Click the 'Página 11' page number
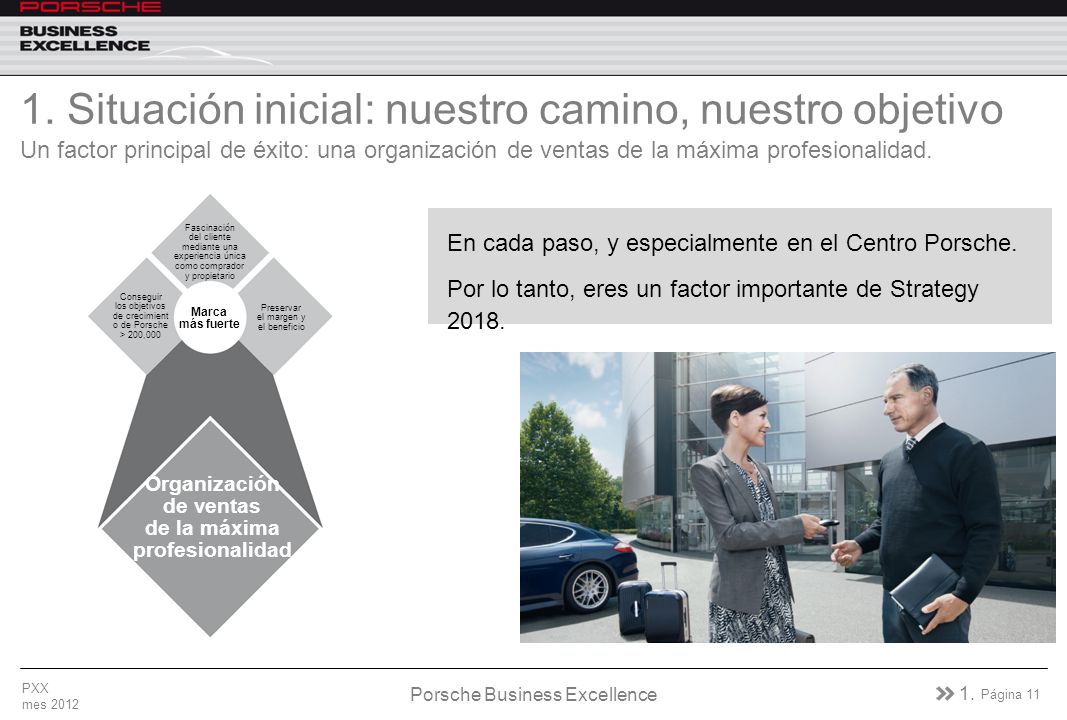 click(1011, 694)
